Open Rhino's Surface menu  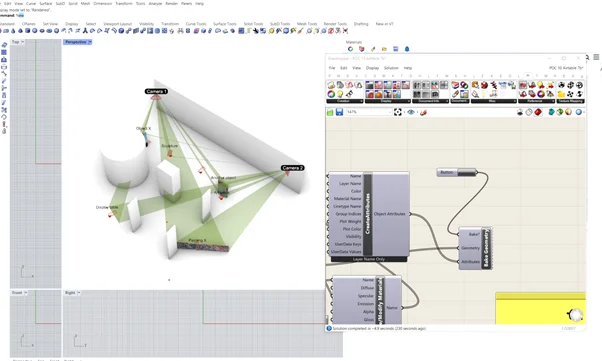[x=45, y=3]
